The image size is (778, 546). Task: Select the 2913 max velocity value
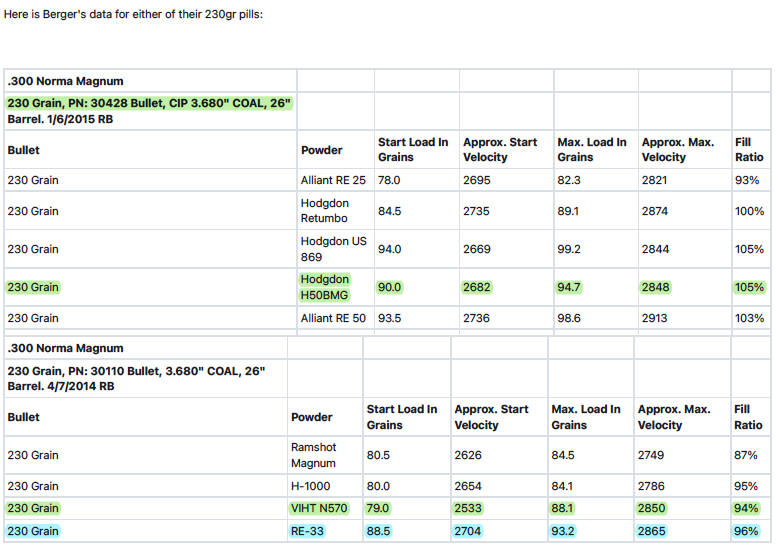pyautogui.click(x=656, y=318)
